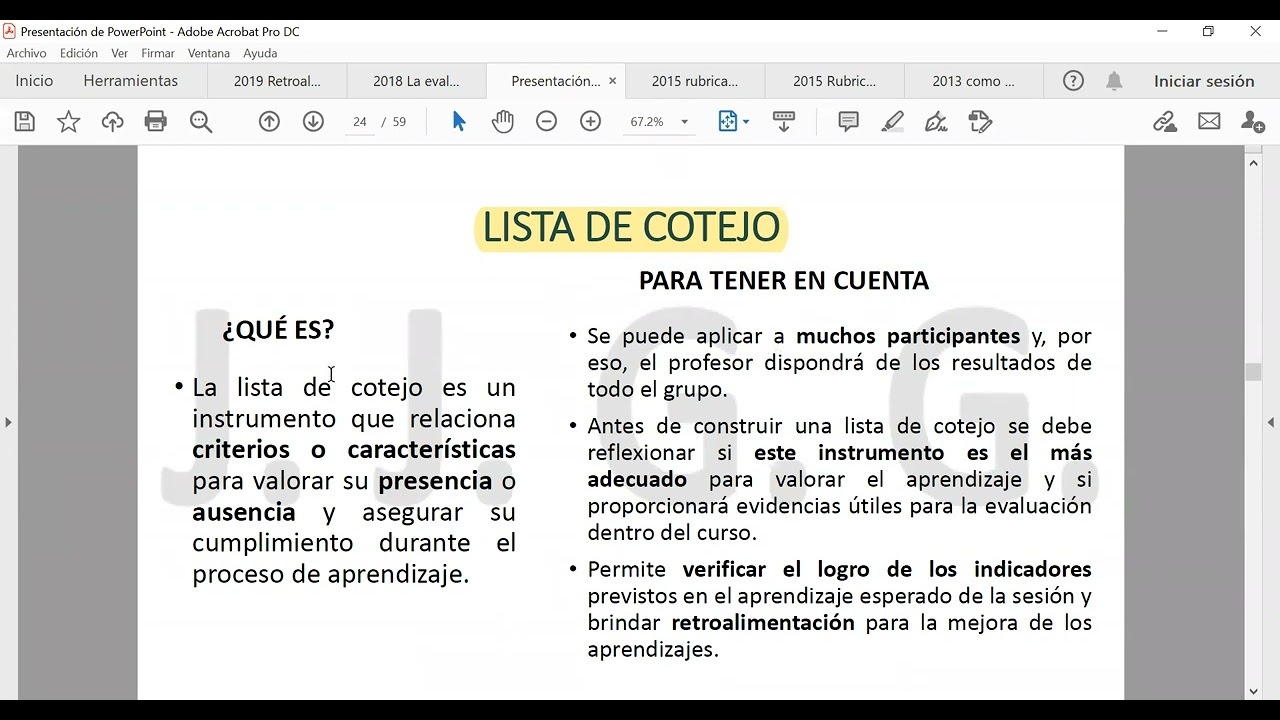Switch to the 2015 Rubric... document tab
Viewport: 1280px width, 720px height.
coord(834,81)
